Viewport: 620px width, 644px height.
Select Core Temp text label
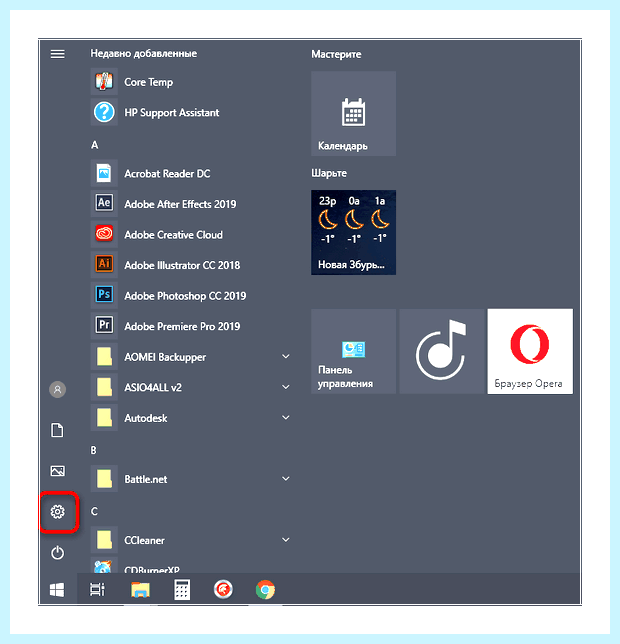point(149,82)
